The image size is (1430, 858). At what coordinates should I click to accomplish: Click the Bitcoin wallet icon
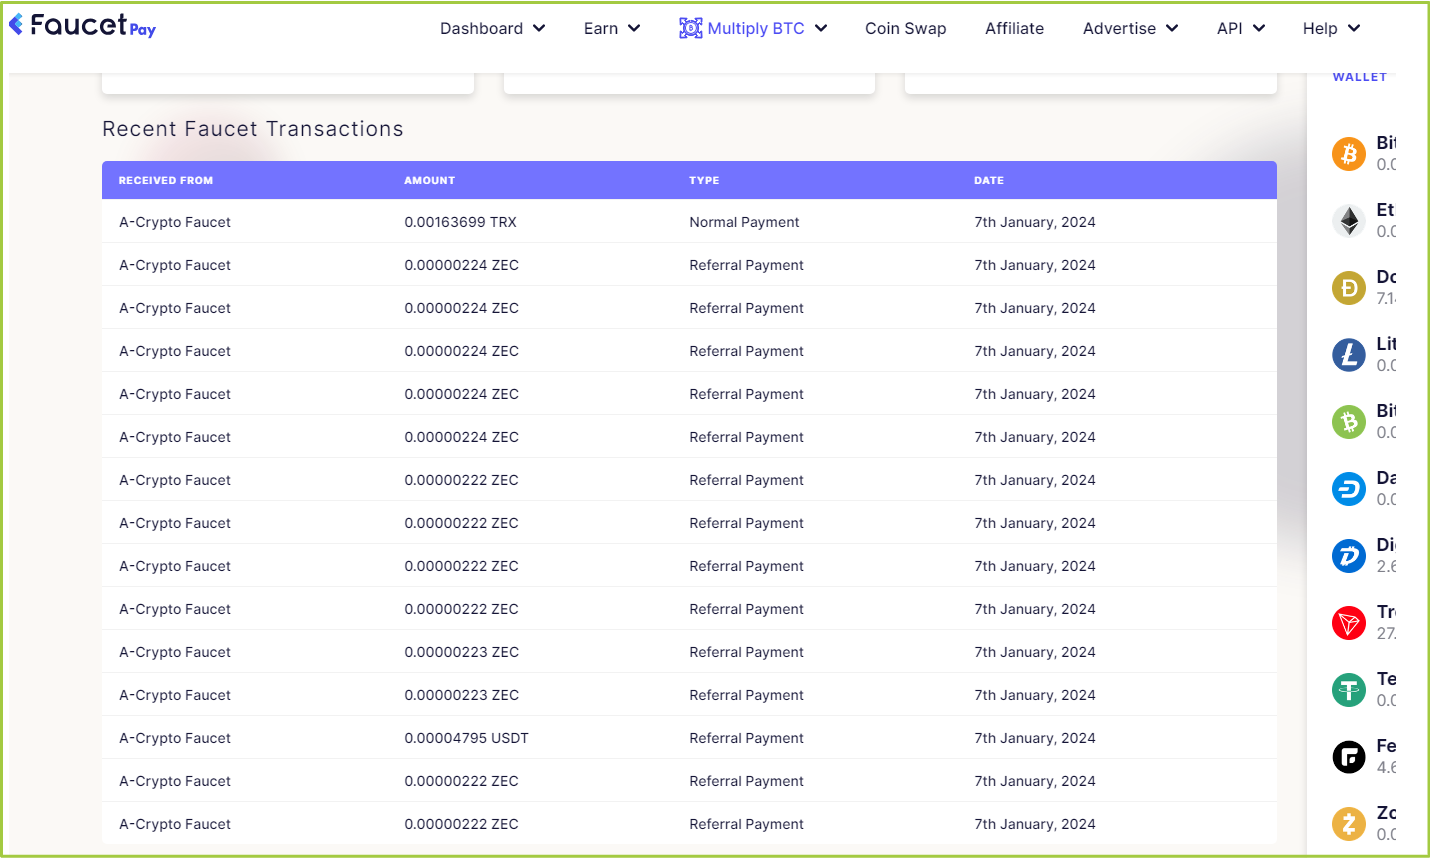click(x=1349, y=154)
